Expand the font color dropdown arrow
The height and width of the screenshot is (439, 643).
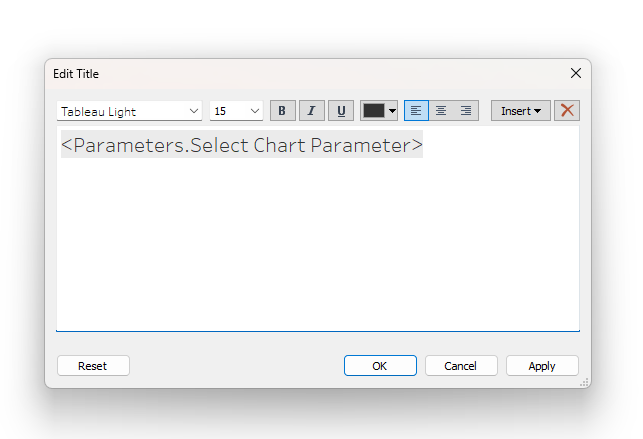(392, 111)
